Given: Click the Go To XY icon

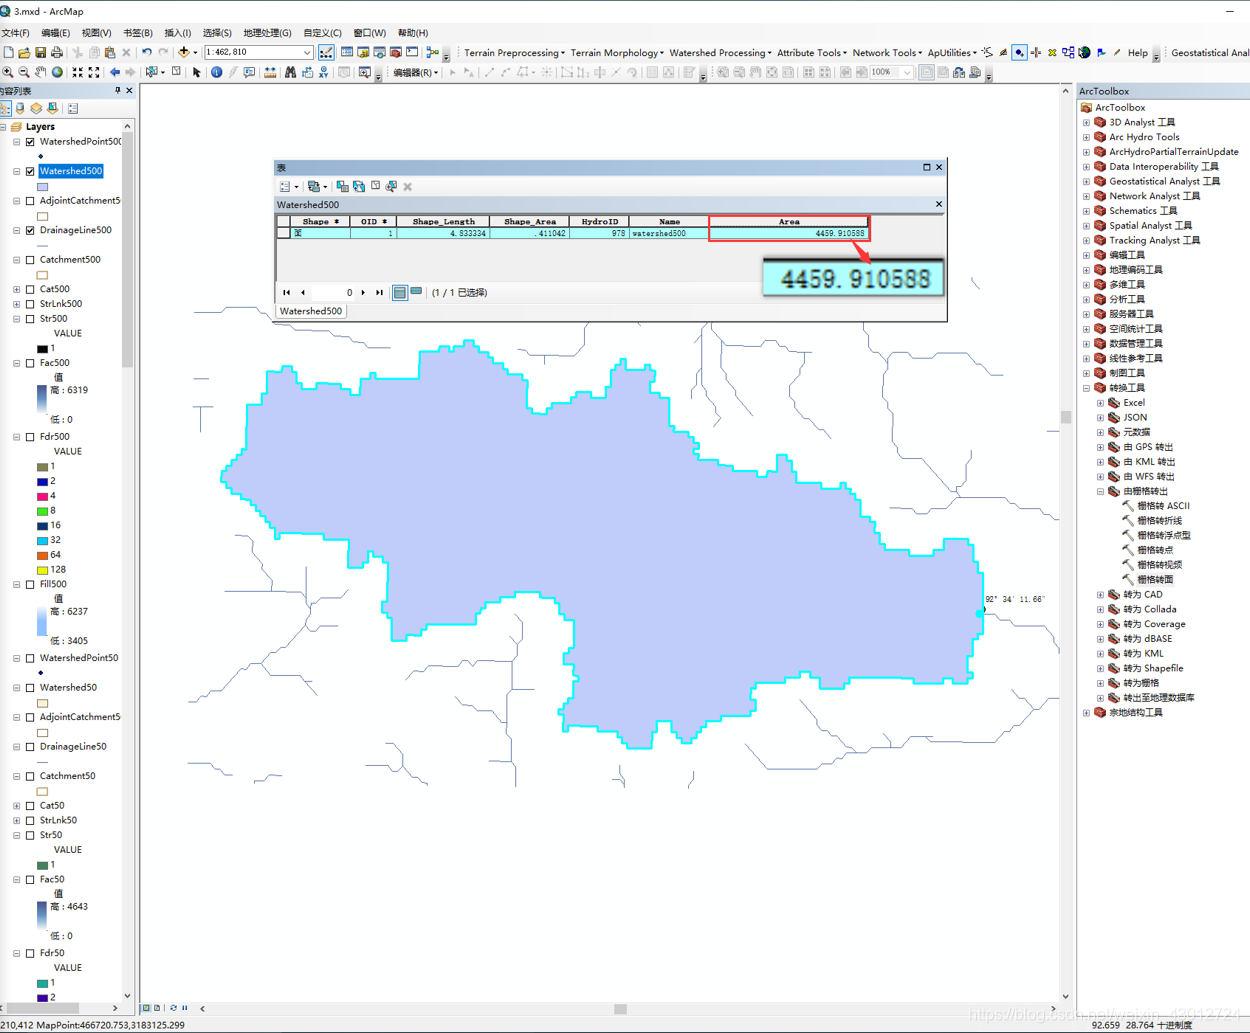Looking at the screenshot, I should [323, 72].
